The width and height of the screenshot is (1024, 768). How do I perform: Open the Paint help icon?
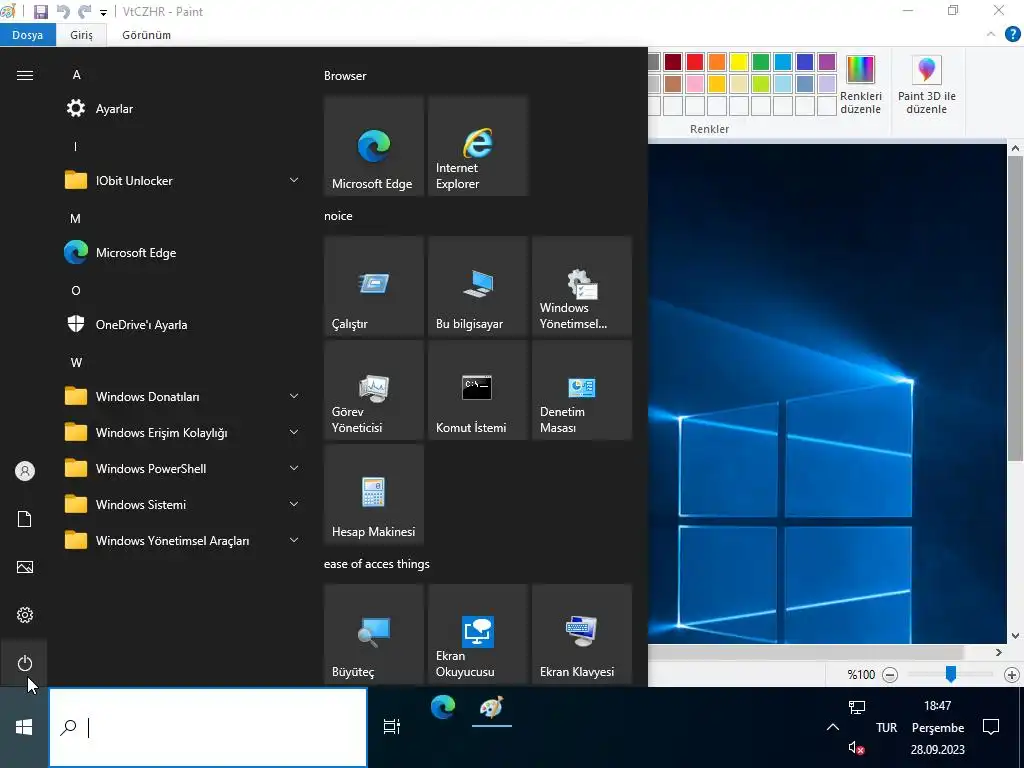coord(1012,35)
